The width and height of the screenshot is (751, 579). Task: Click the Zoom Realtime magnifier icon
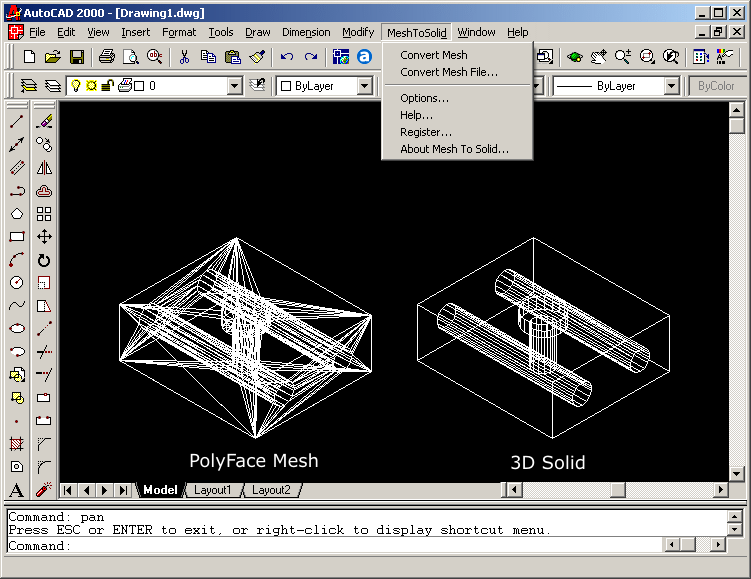click(623, 57)
